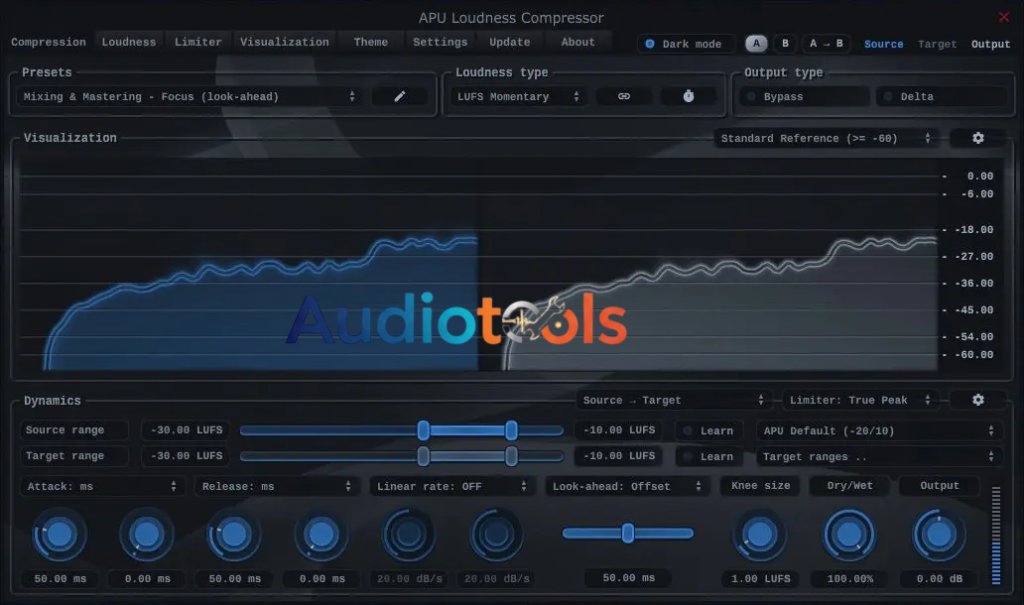The height and width of the screenshot is (605, 1024).
Task: Open the Dynamics settings gear
Action: tap(977, 399)
